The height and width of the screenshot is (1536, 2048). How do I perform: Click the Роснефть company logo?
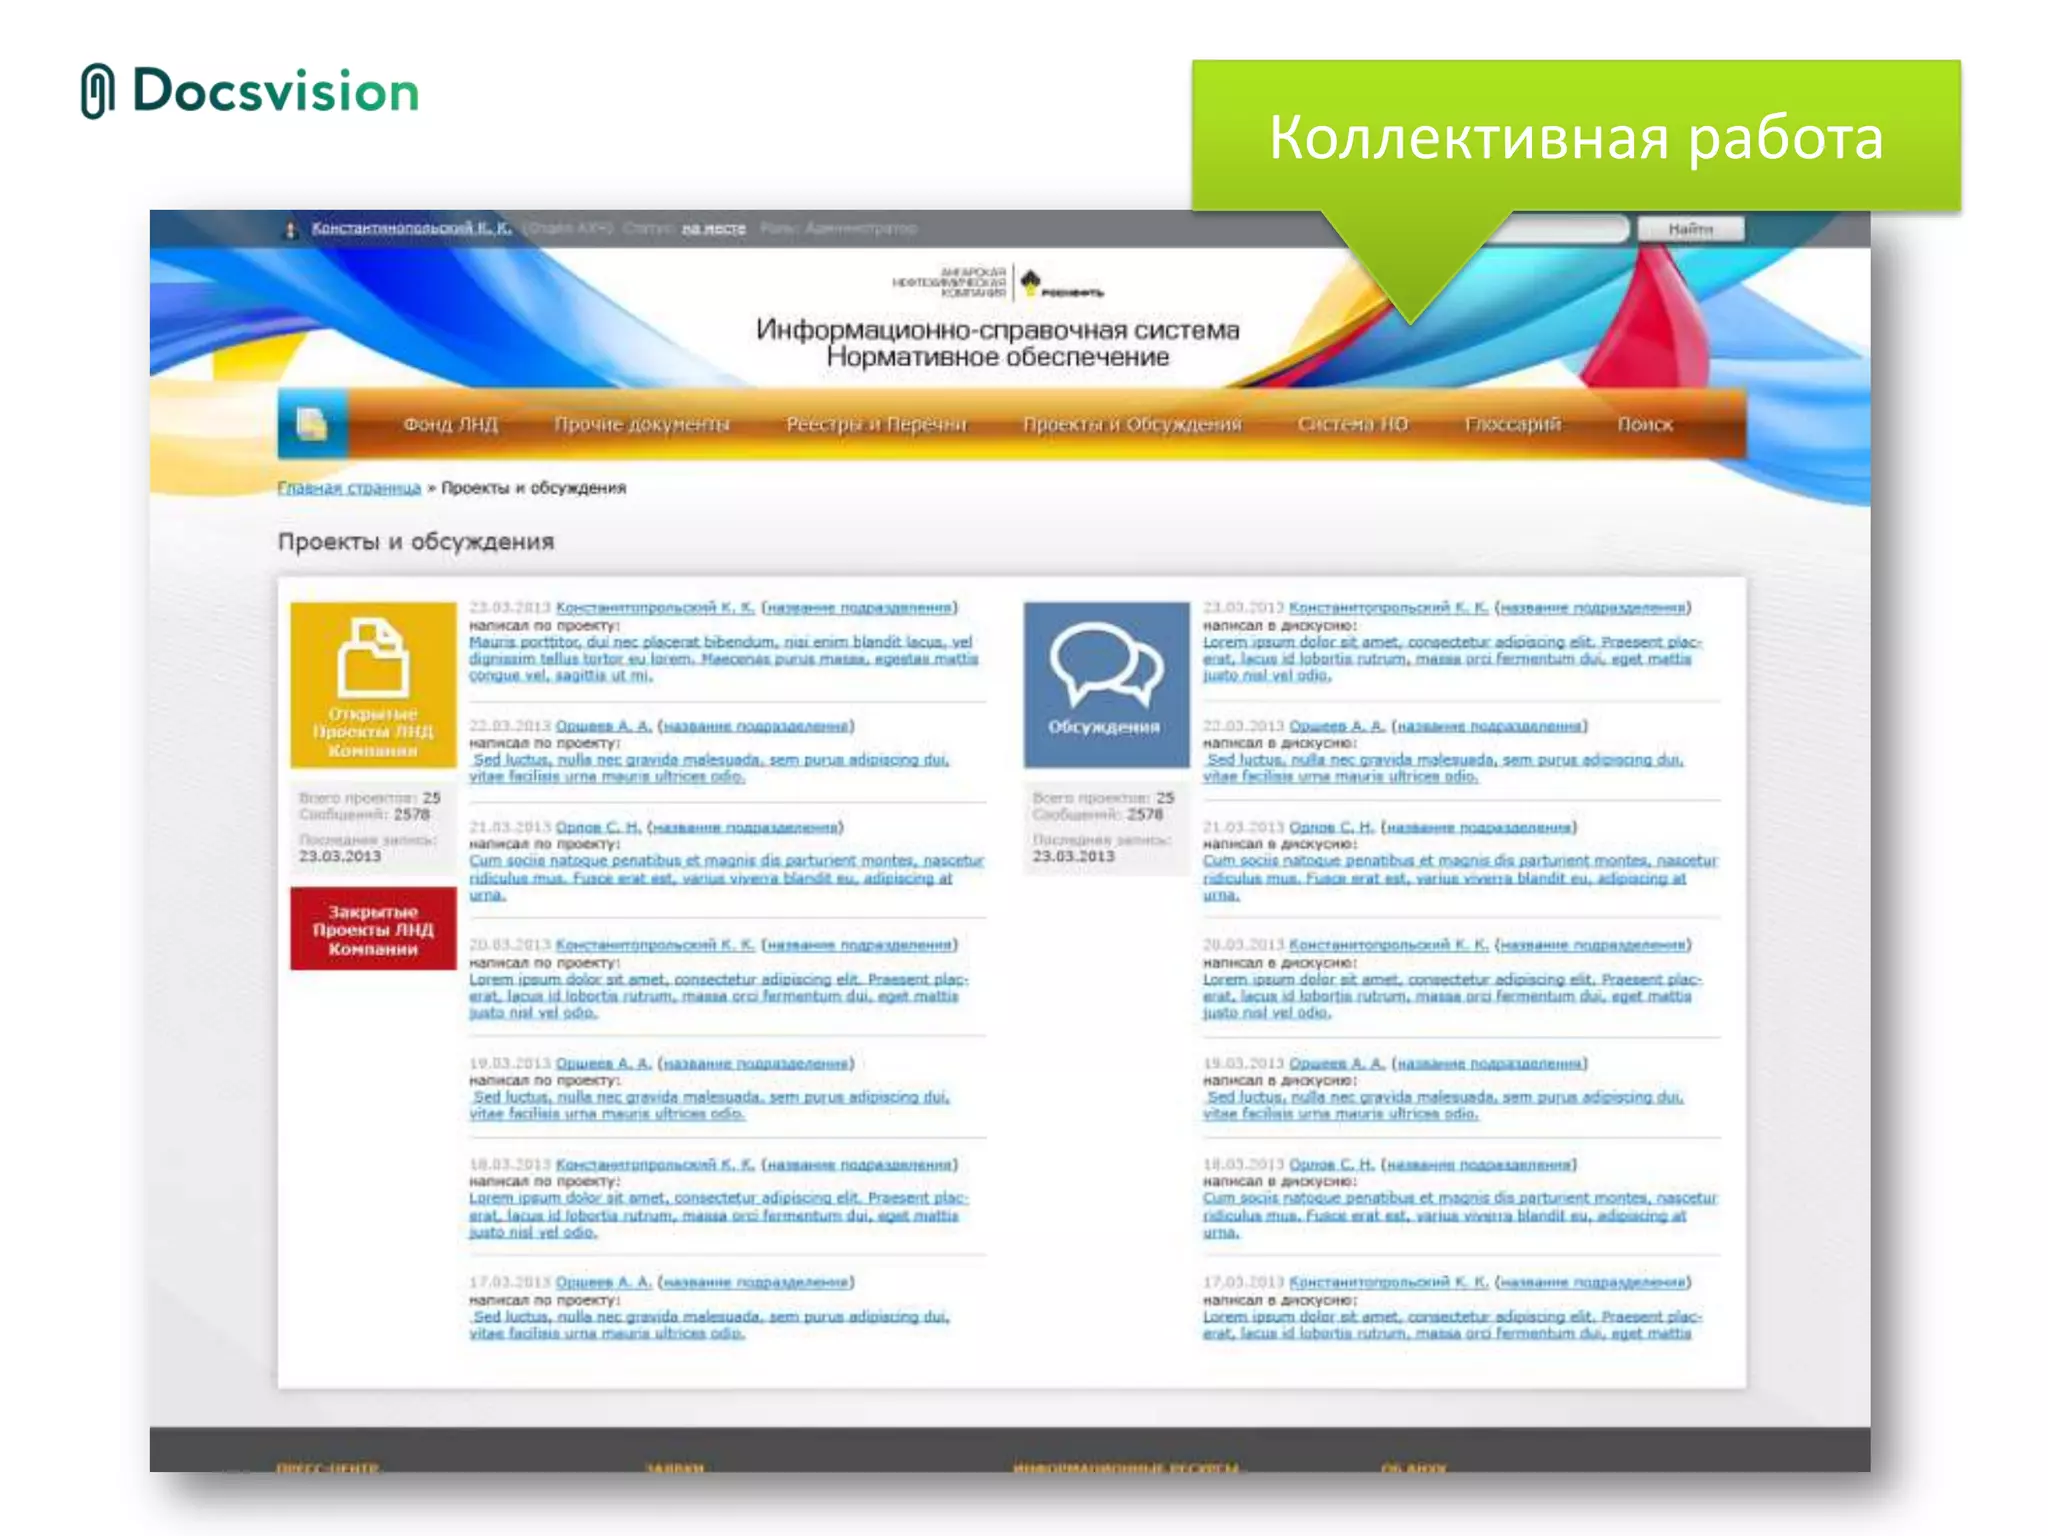coord(1060,284)
